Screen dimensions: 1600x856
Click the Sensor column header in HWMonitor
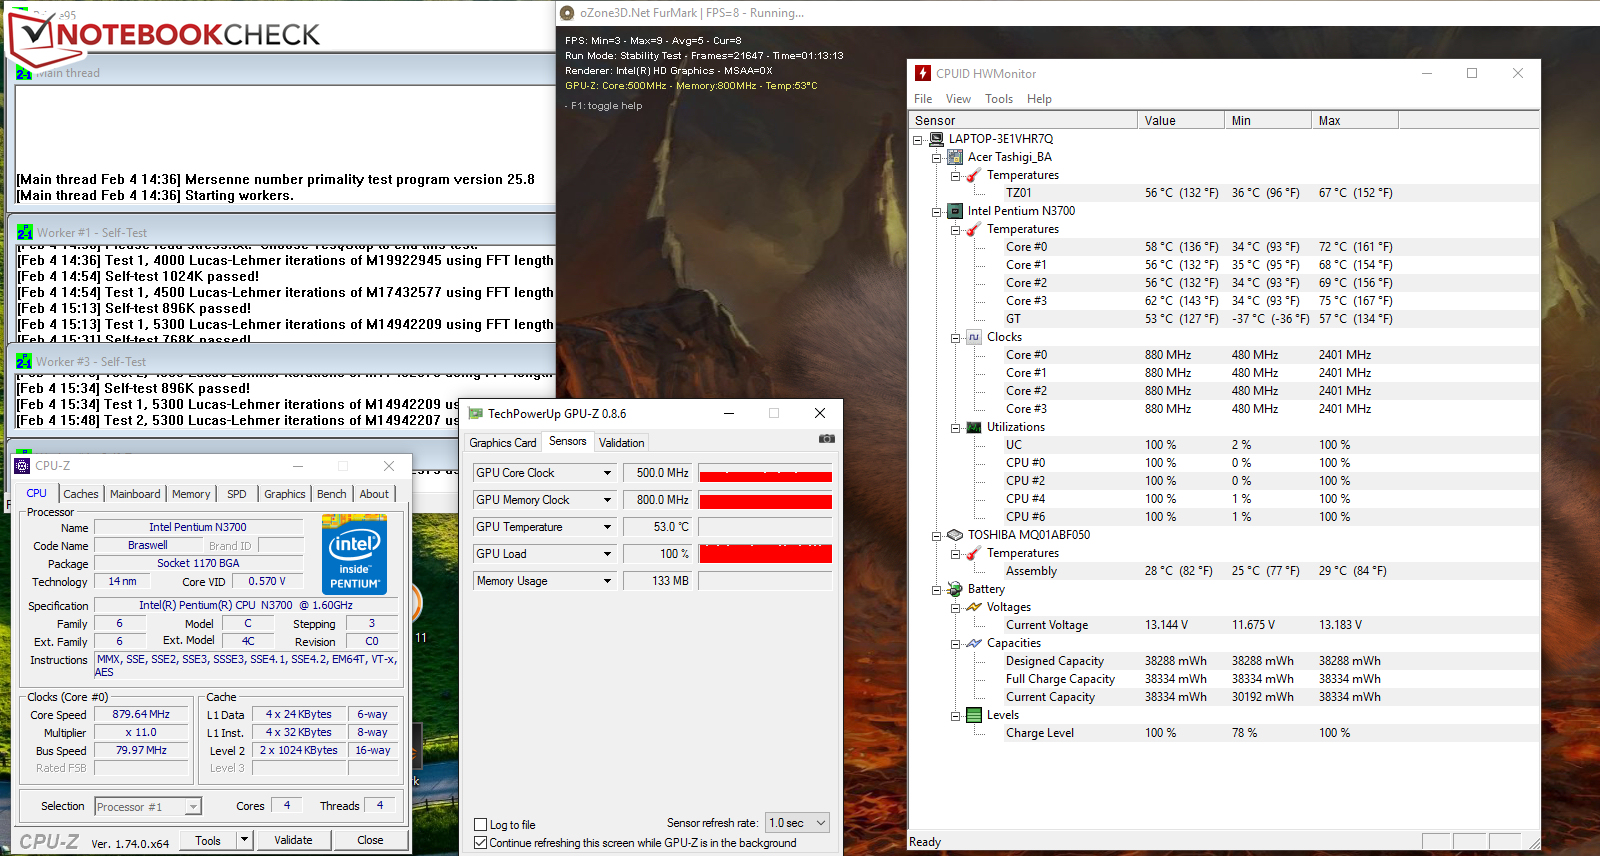pyautogui.click(x=1024, y=120)
